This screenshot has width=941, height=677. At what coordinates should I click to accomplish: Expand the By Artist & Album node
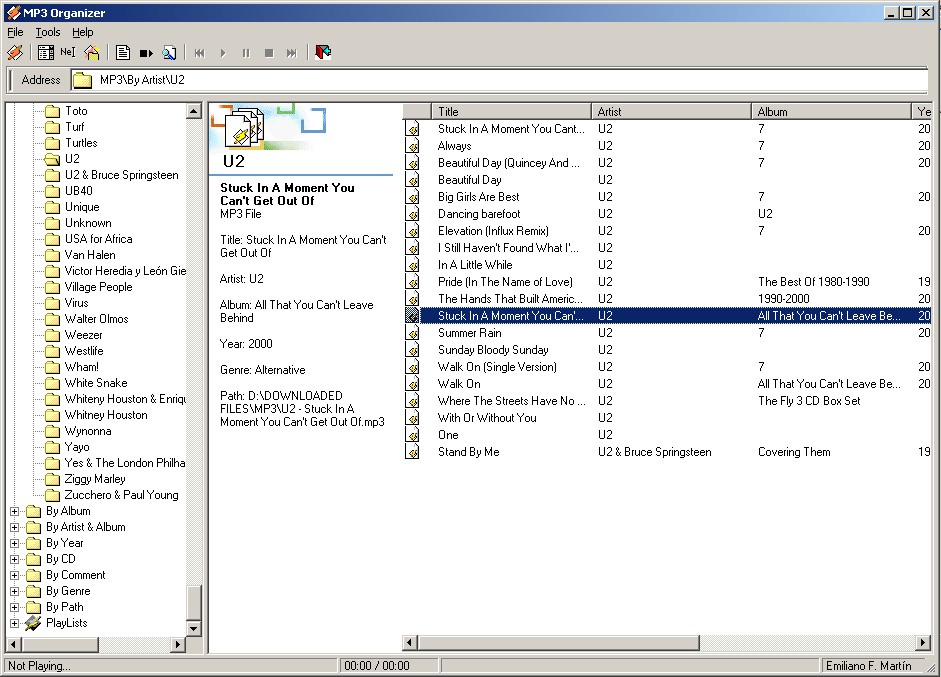click(x=15, y=527)
